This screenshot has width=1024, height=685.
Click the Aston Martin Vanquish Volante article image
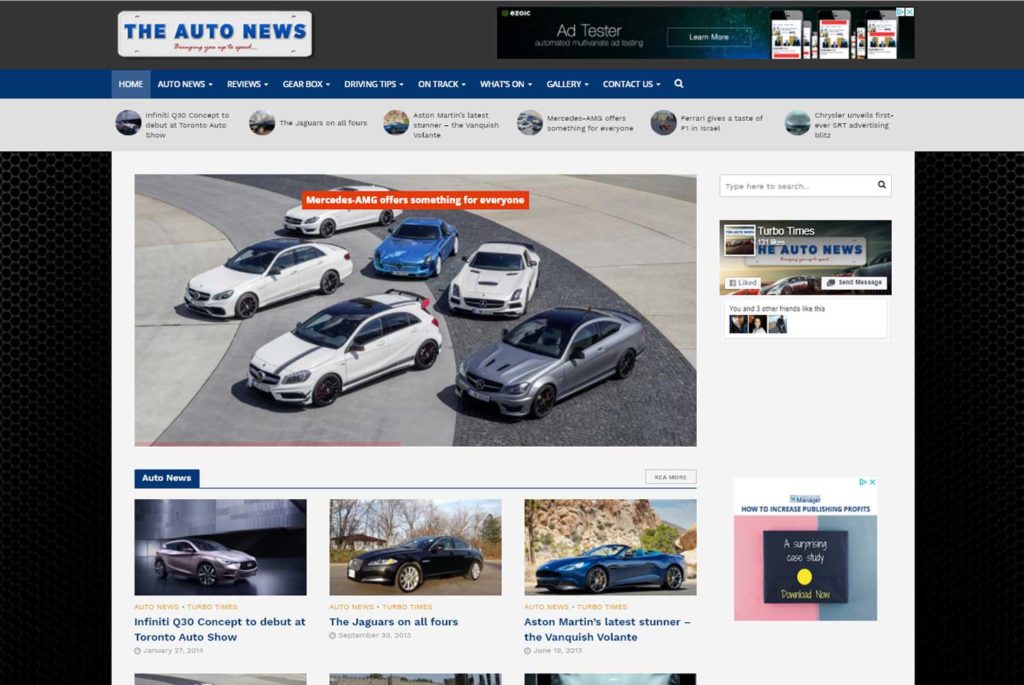(x=610, y=547)
